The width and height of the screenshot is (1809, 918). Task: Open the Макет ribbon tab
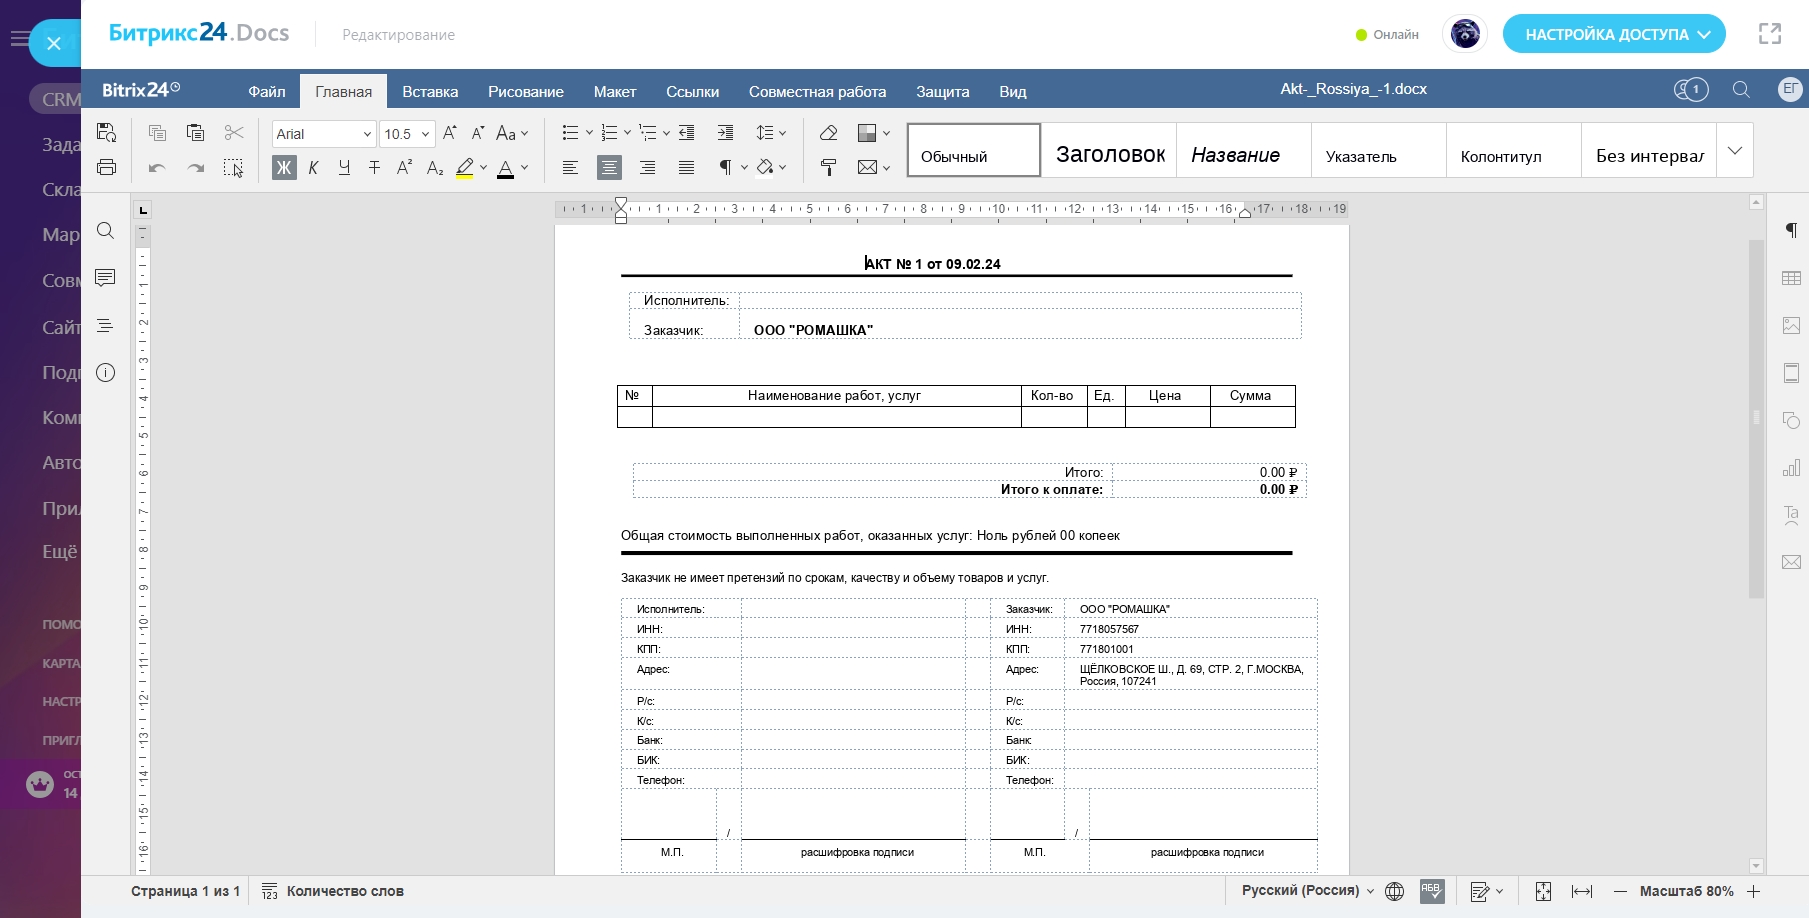(x=615, y=91)
